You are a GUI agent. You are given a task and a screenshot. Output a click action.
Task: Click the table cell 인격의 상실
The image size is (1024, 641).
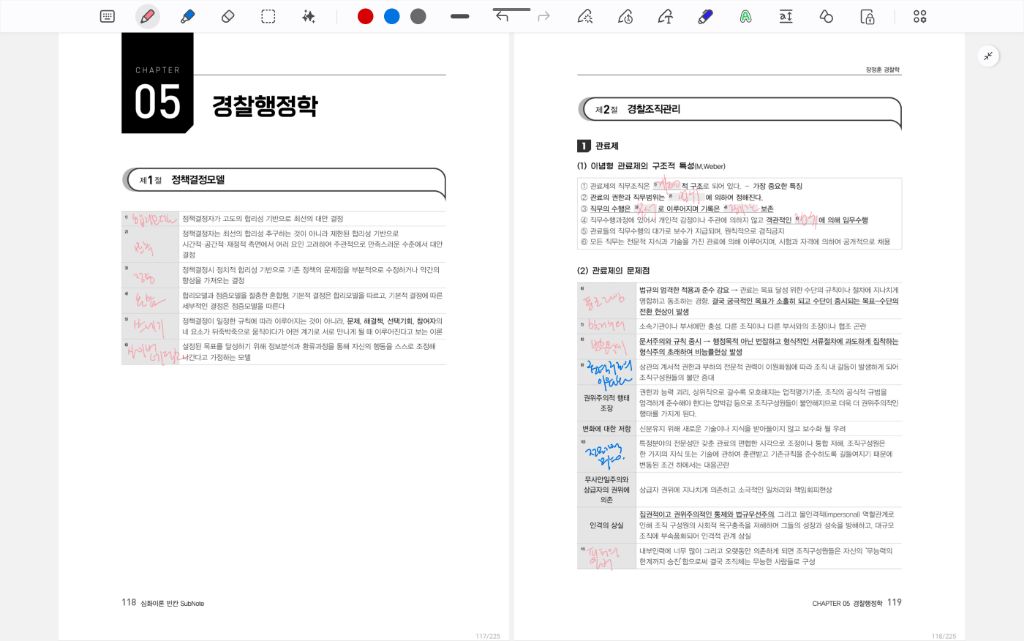(607, 525)
